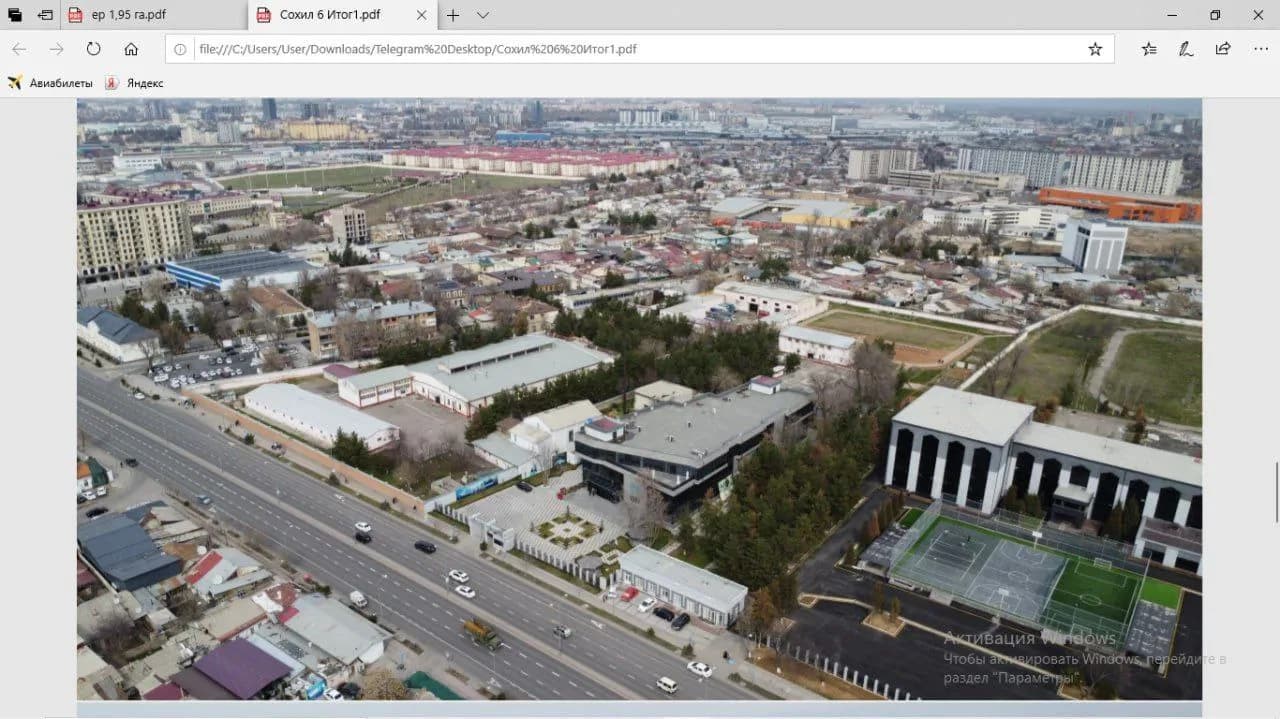Show site information for the file URL

point(181,49)
